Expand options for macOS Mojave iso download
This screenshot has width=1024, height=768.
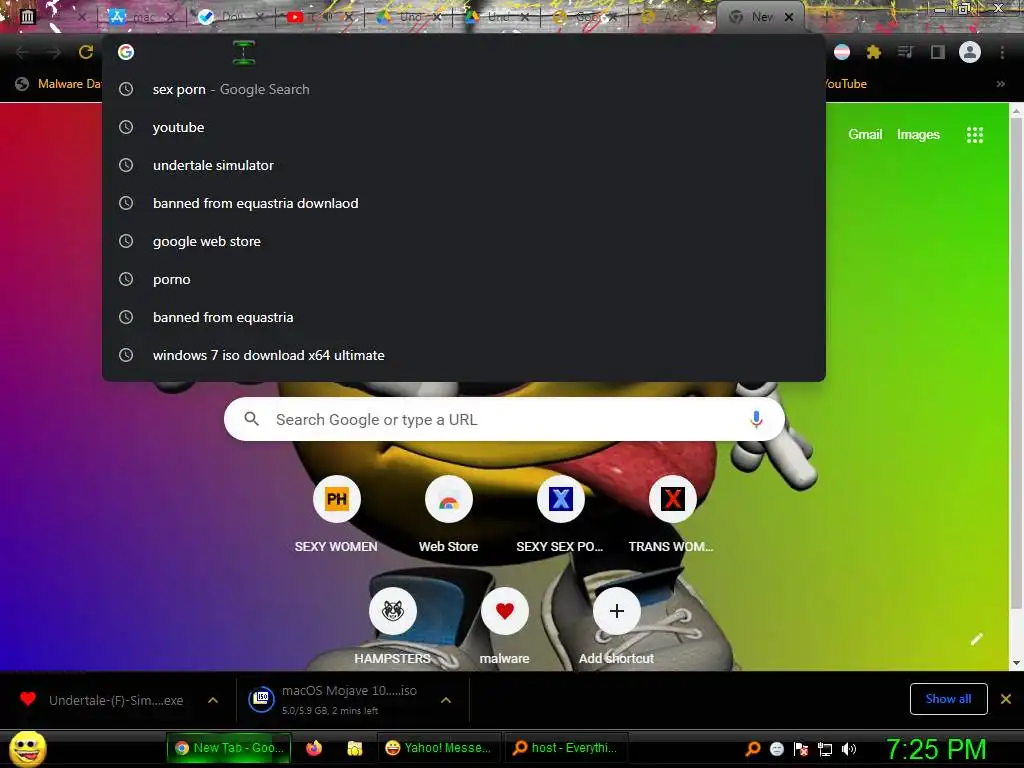tap(446, 700)
